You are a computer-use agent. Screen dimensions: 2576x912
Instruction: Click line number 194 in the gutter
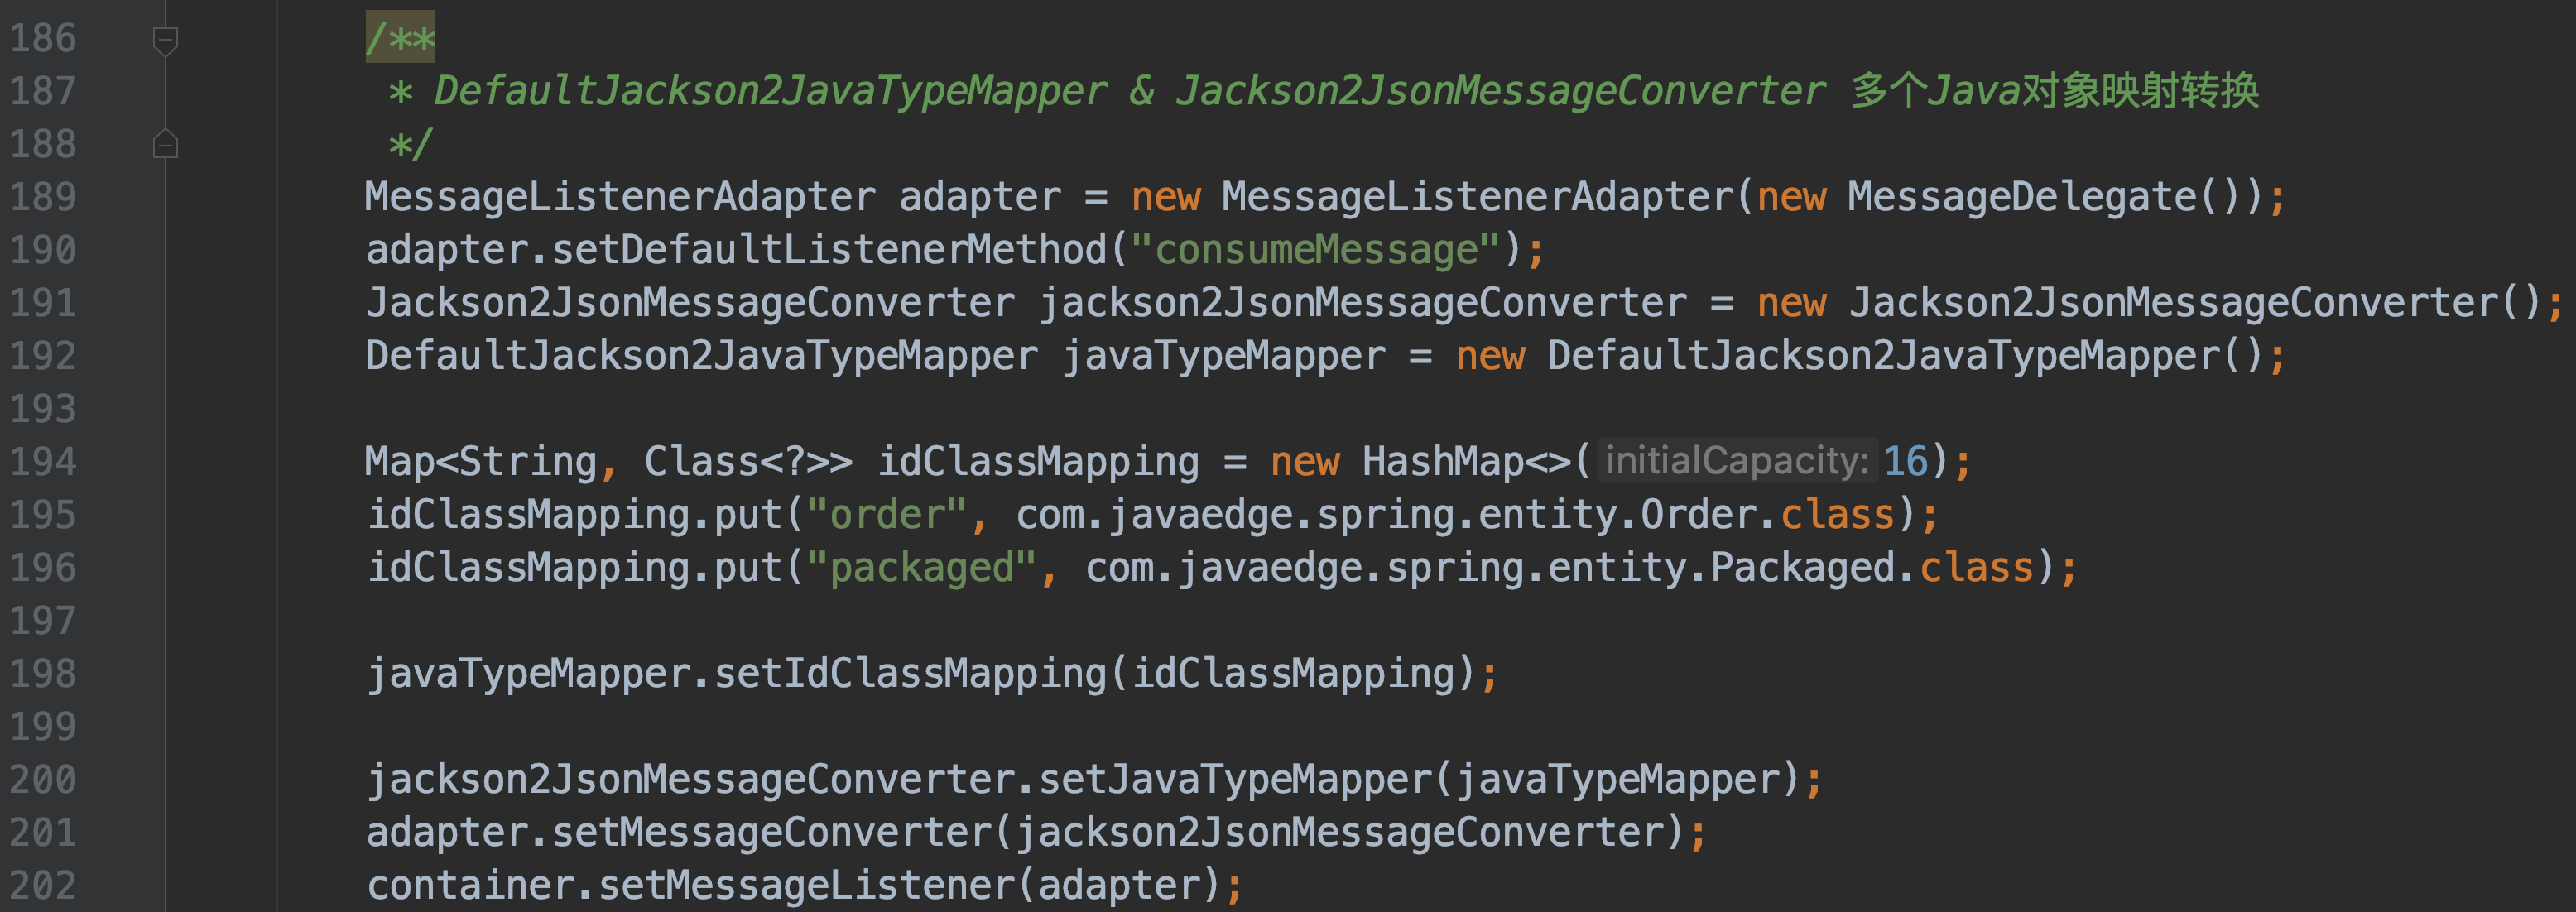click(43, 462)
